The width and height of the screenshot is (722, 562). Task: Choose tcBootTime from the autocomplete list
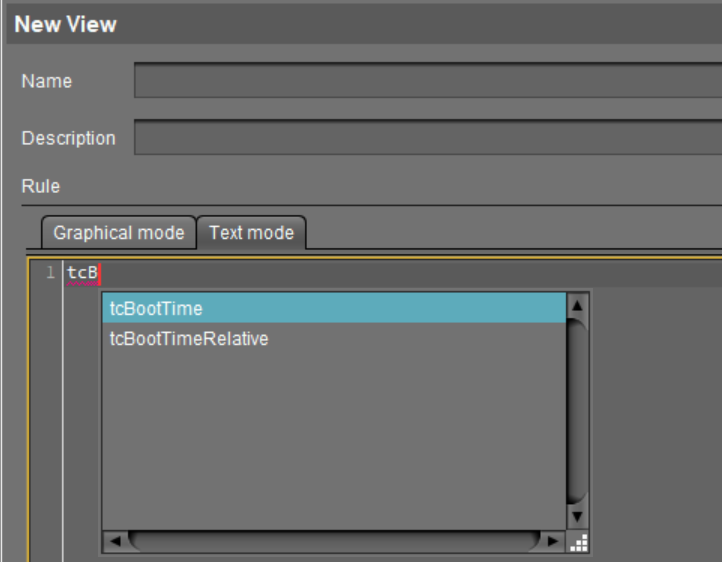(x=333, y=309)
